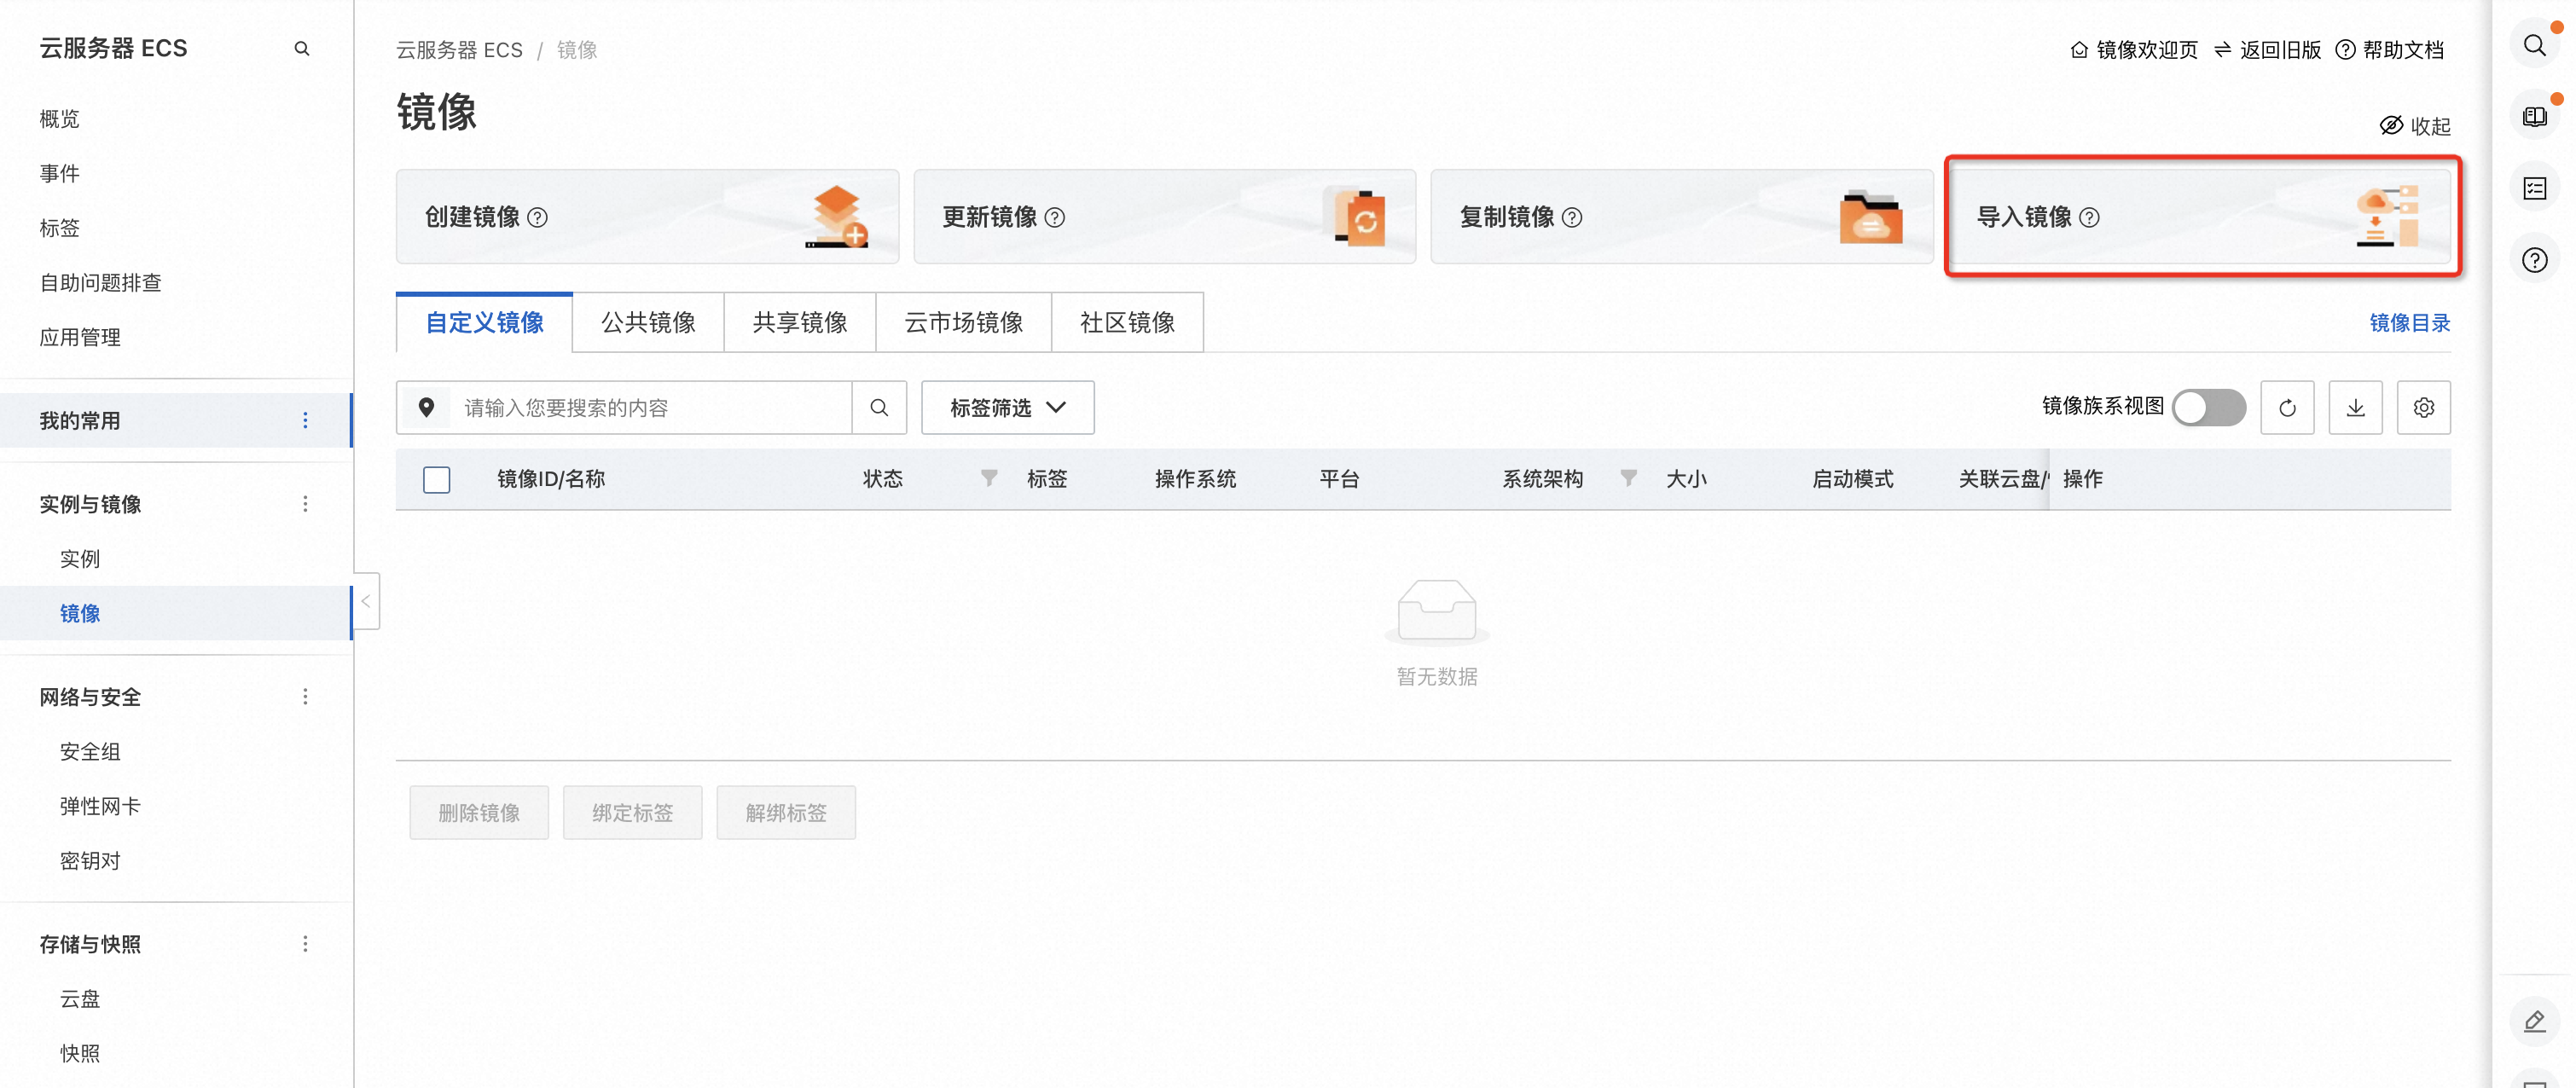
Task: Open the column settings gear icon
Action: (2423, 408)
